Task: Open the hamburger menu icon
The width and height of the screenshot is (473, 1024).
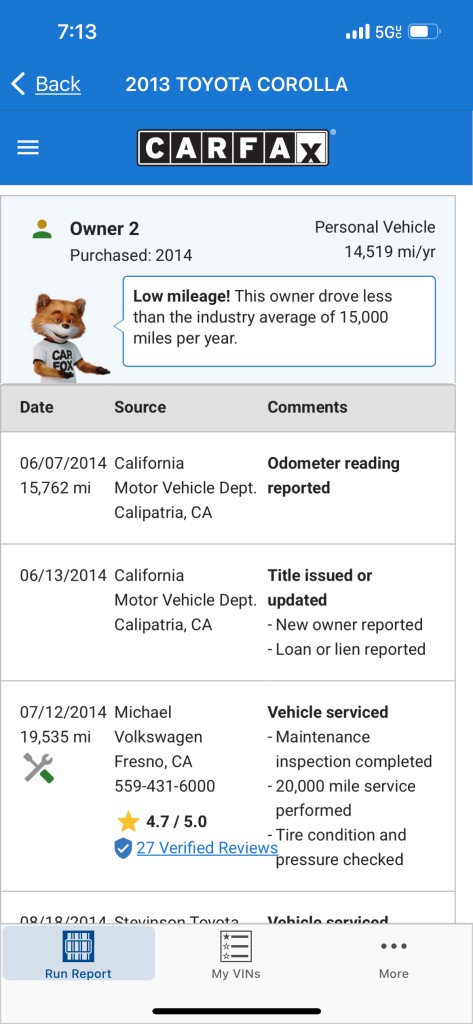Action: [x=28, y=148]
